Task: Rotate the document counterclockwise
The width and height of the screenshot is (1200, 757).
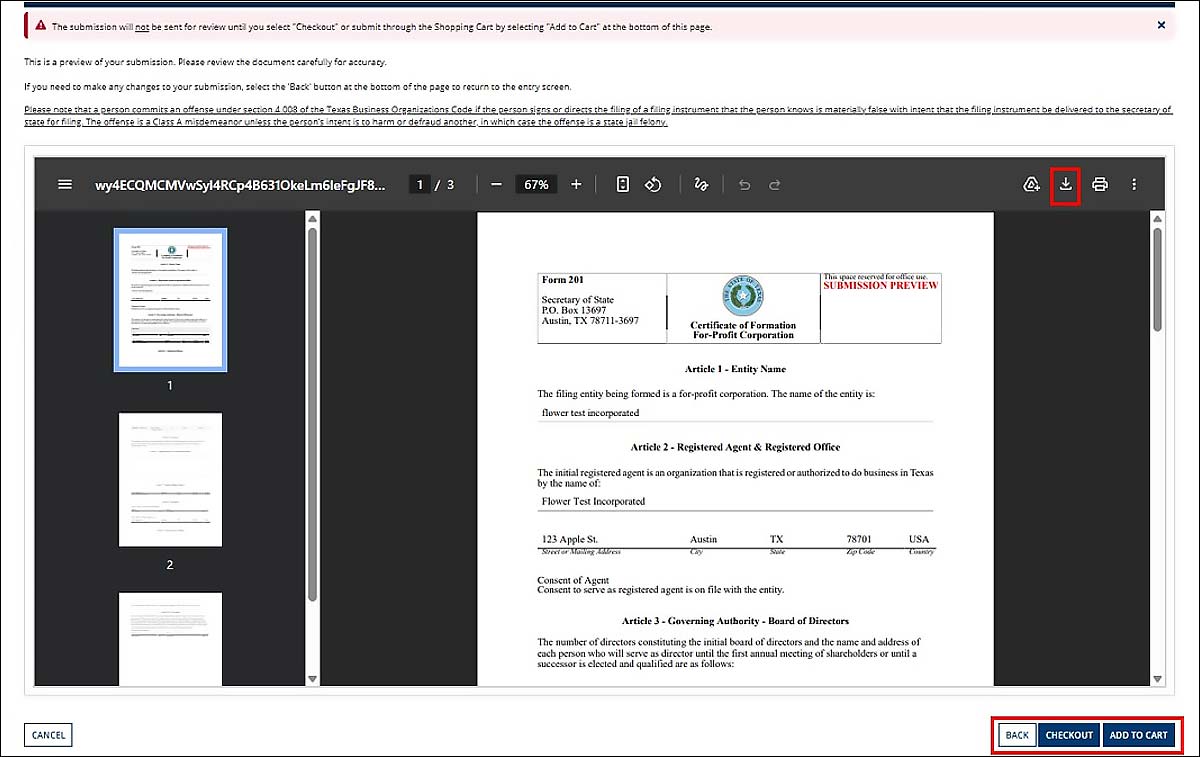Action: (x=653, y=185)
